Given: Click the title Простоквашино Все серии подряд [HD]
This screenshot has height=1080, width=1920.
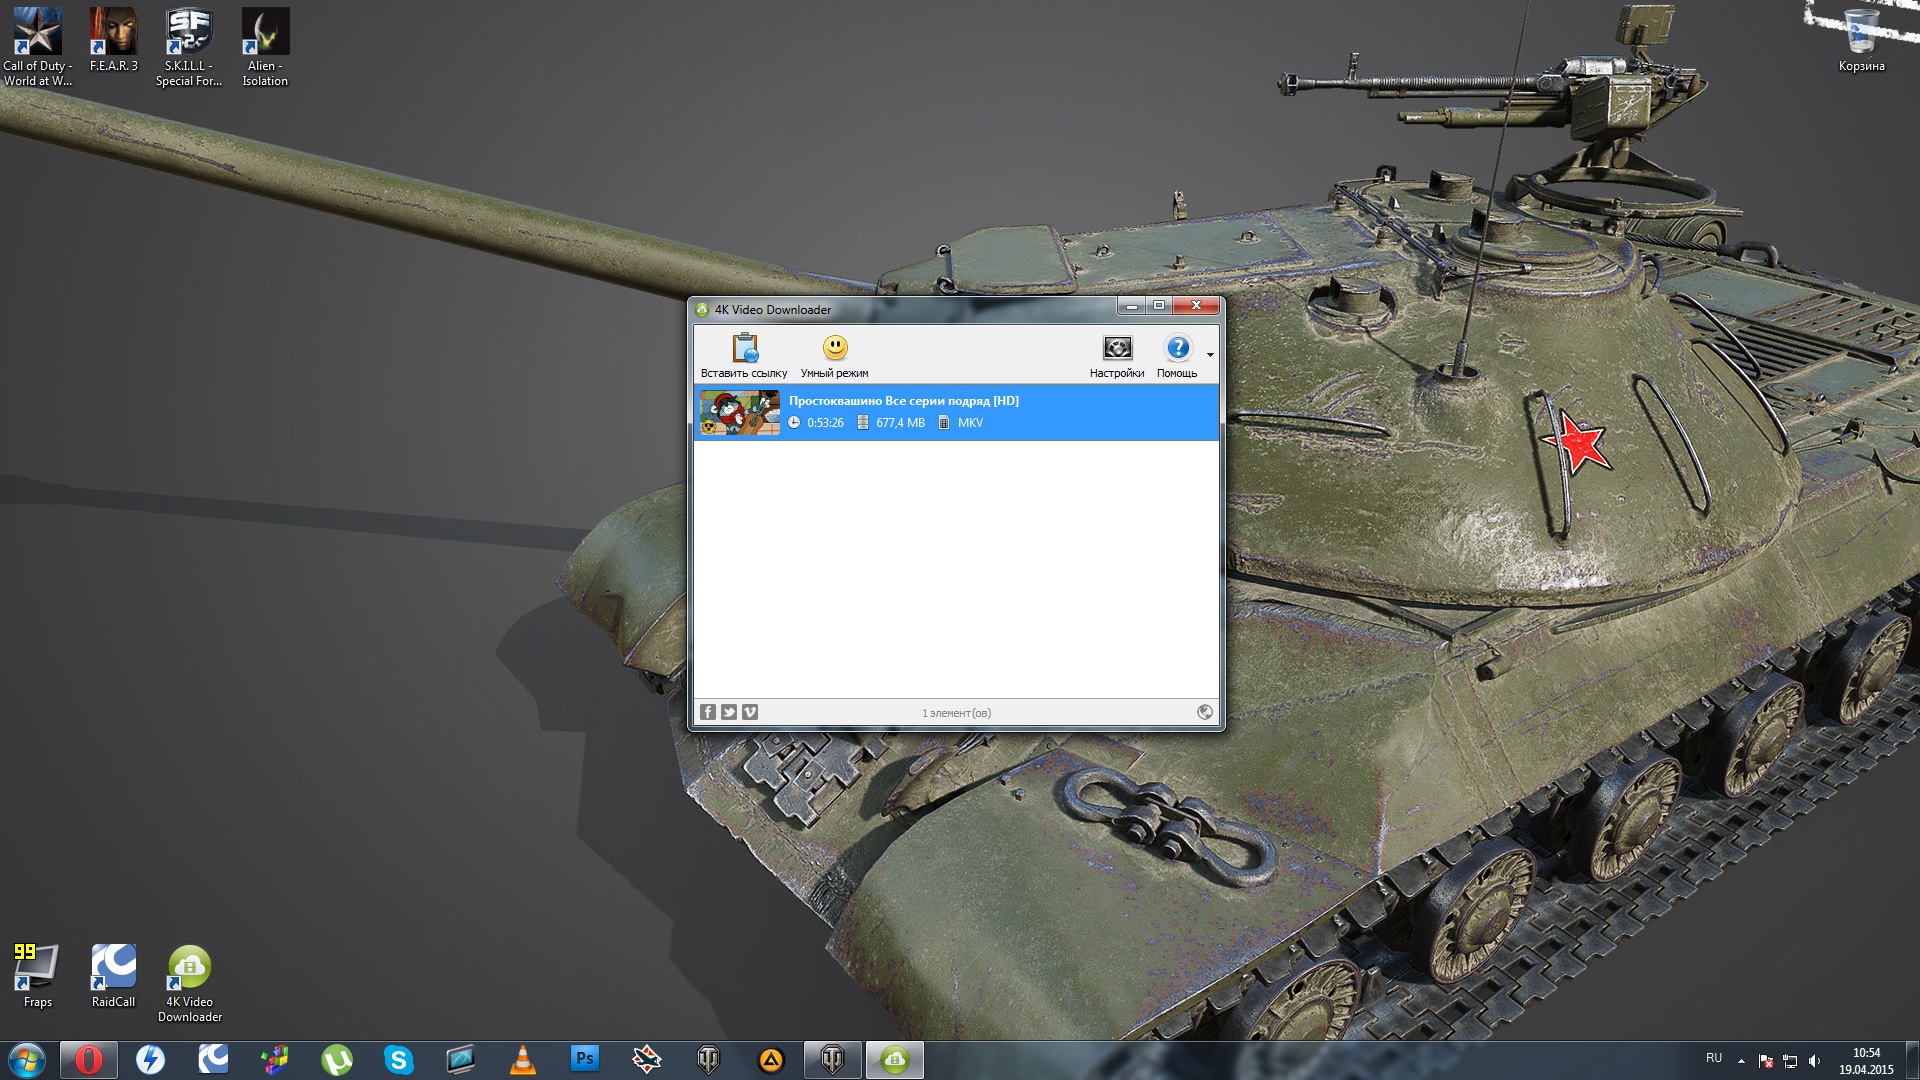Looking at the screenshot, I should (904, 401).
